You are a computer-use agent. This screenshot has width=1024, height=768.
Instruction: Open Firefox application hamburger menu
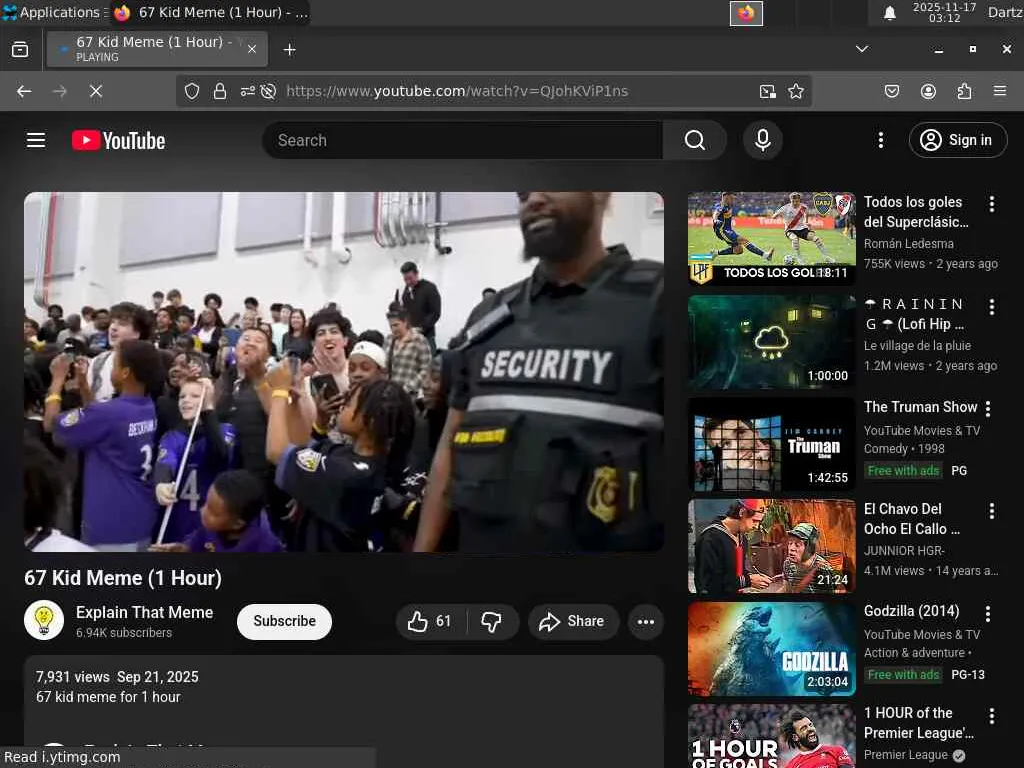tap(1000, 91)
